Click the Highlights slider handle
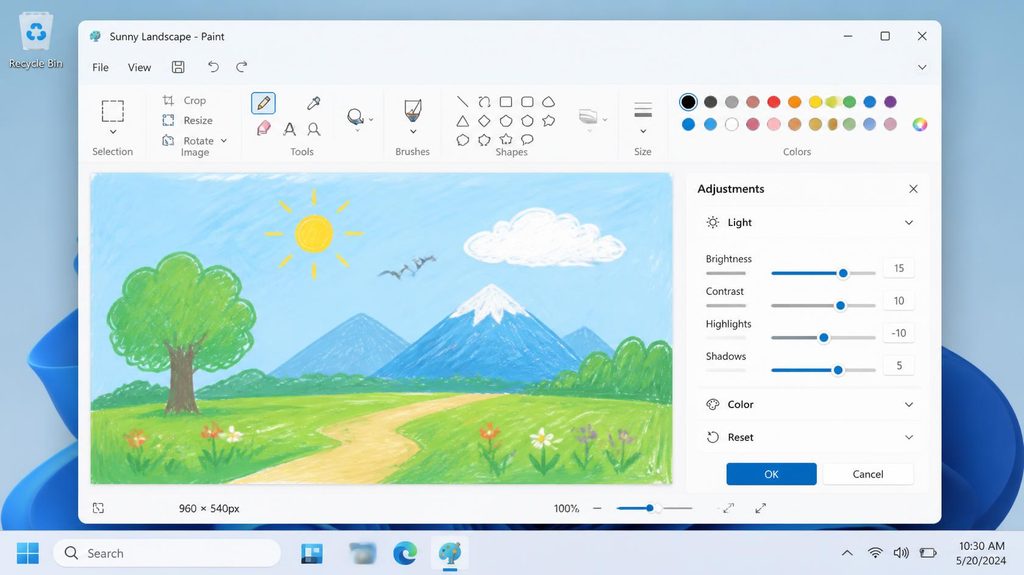The image size is (1024, 575). point(824,337)
